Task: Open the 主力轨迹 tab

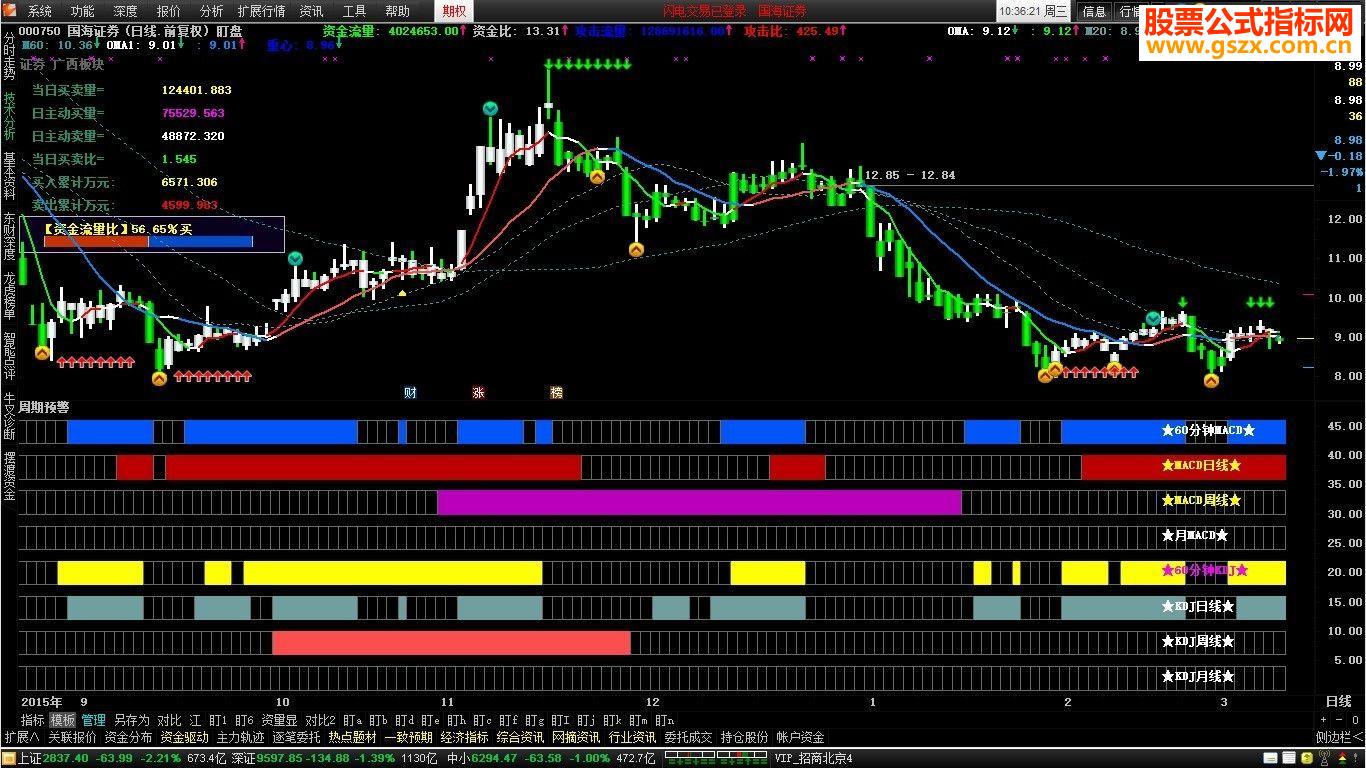Action: [x=240, y=738]
